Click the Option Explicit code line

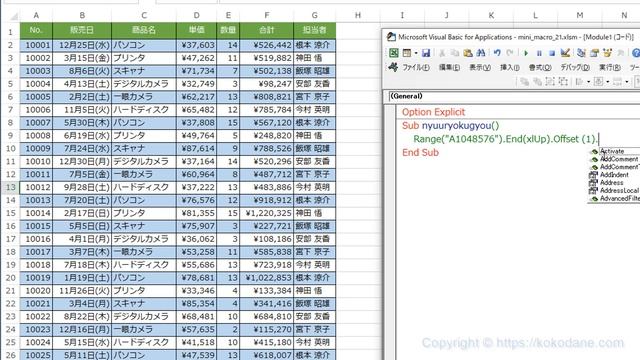click(x=433, y=112)
